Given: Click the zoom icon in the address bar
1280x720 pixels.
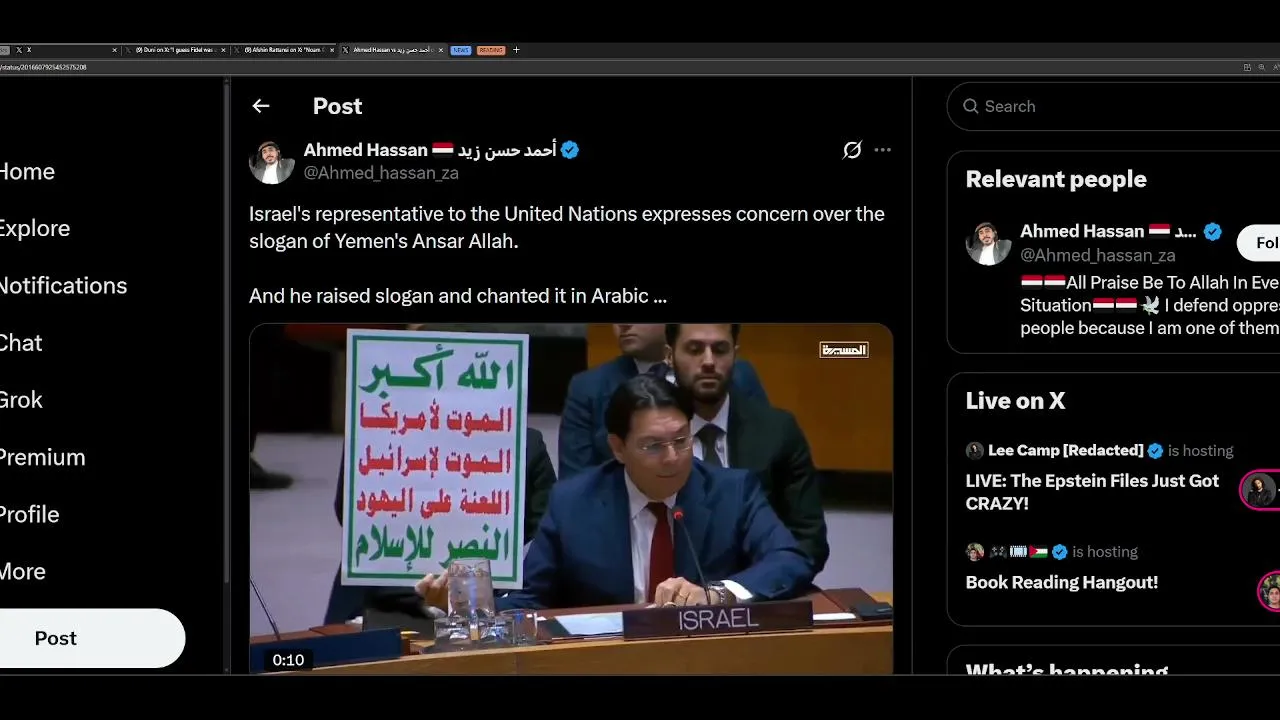Looking at the screenshot, I should tap(1261, 67).
